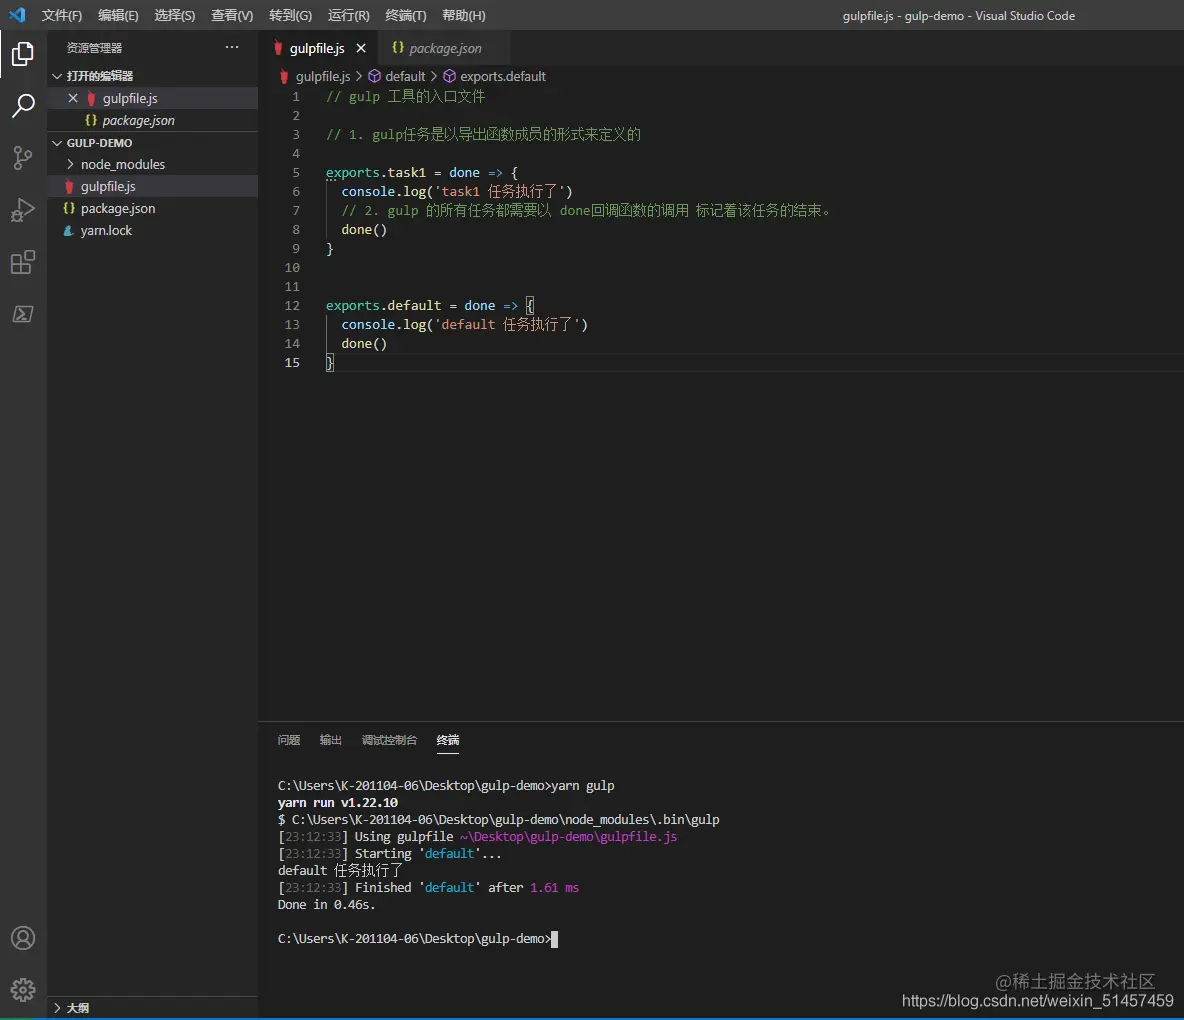Click 'default 任务执行了' string on line 13

pyautogui.click(x=507, y=324)
